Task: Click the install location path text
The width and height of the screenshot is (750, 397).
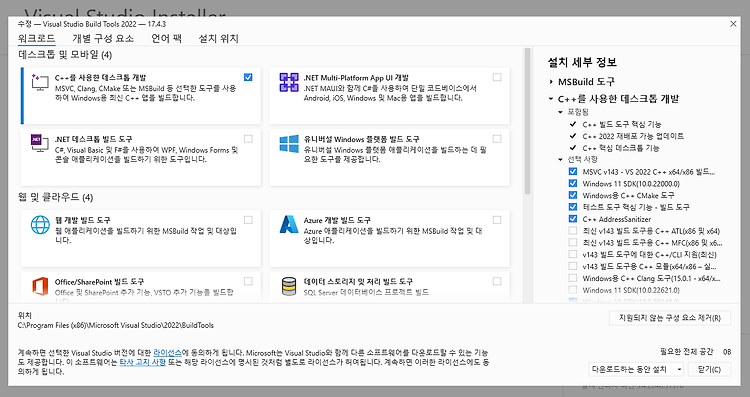Action: [116, 325]
